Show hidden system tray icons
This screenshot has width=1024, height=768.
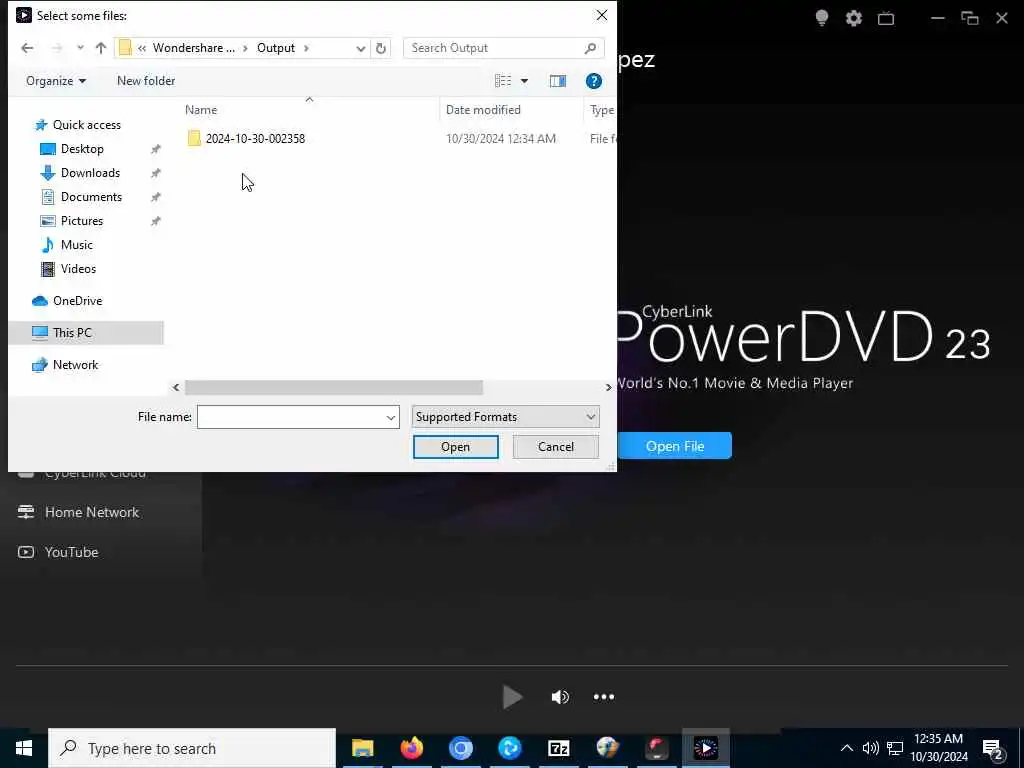pyautogui.click(x=846, y=748)
